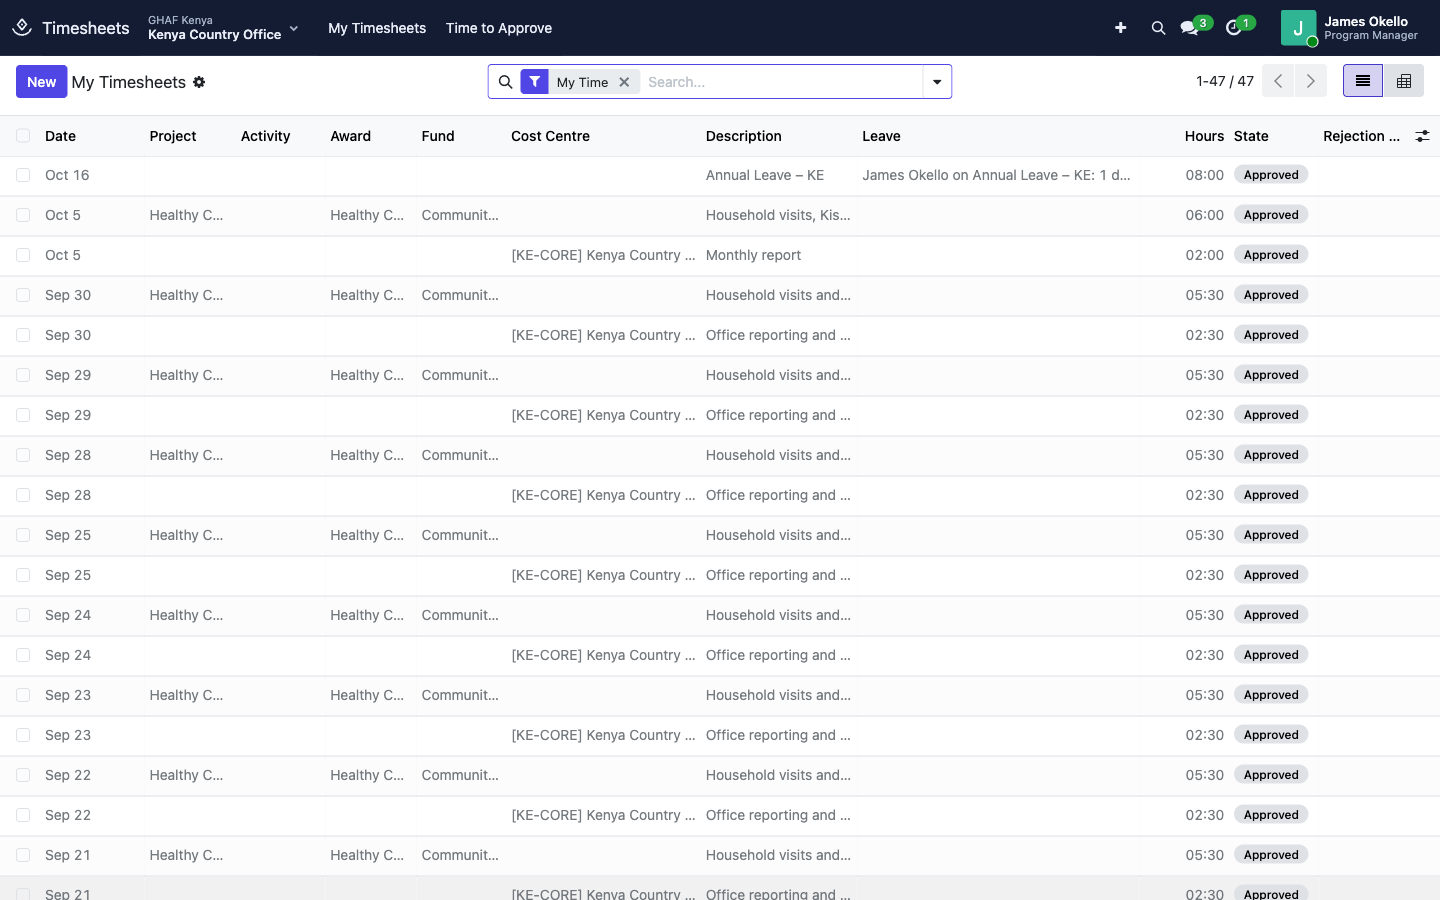Tick the Sep 25 Household visits row checkbox

click(x=23, y=535)
